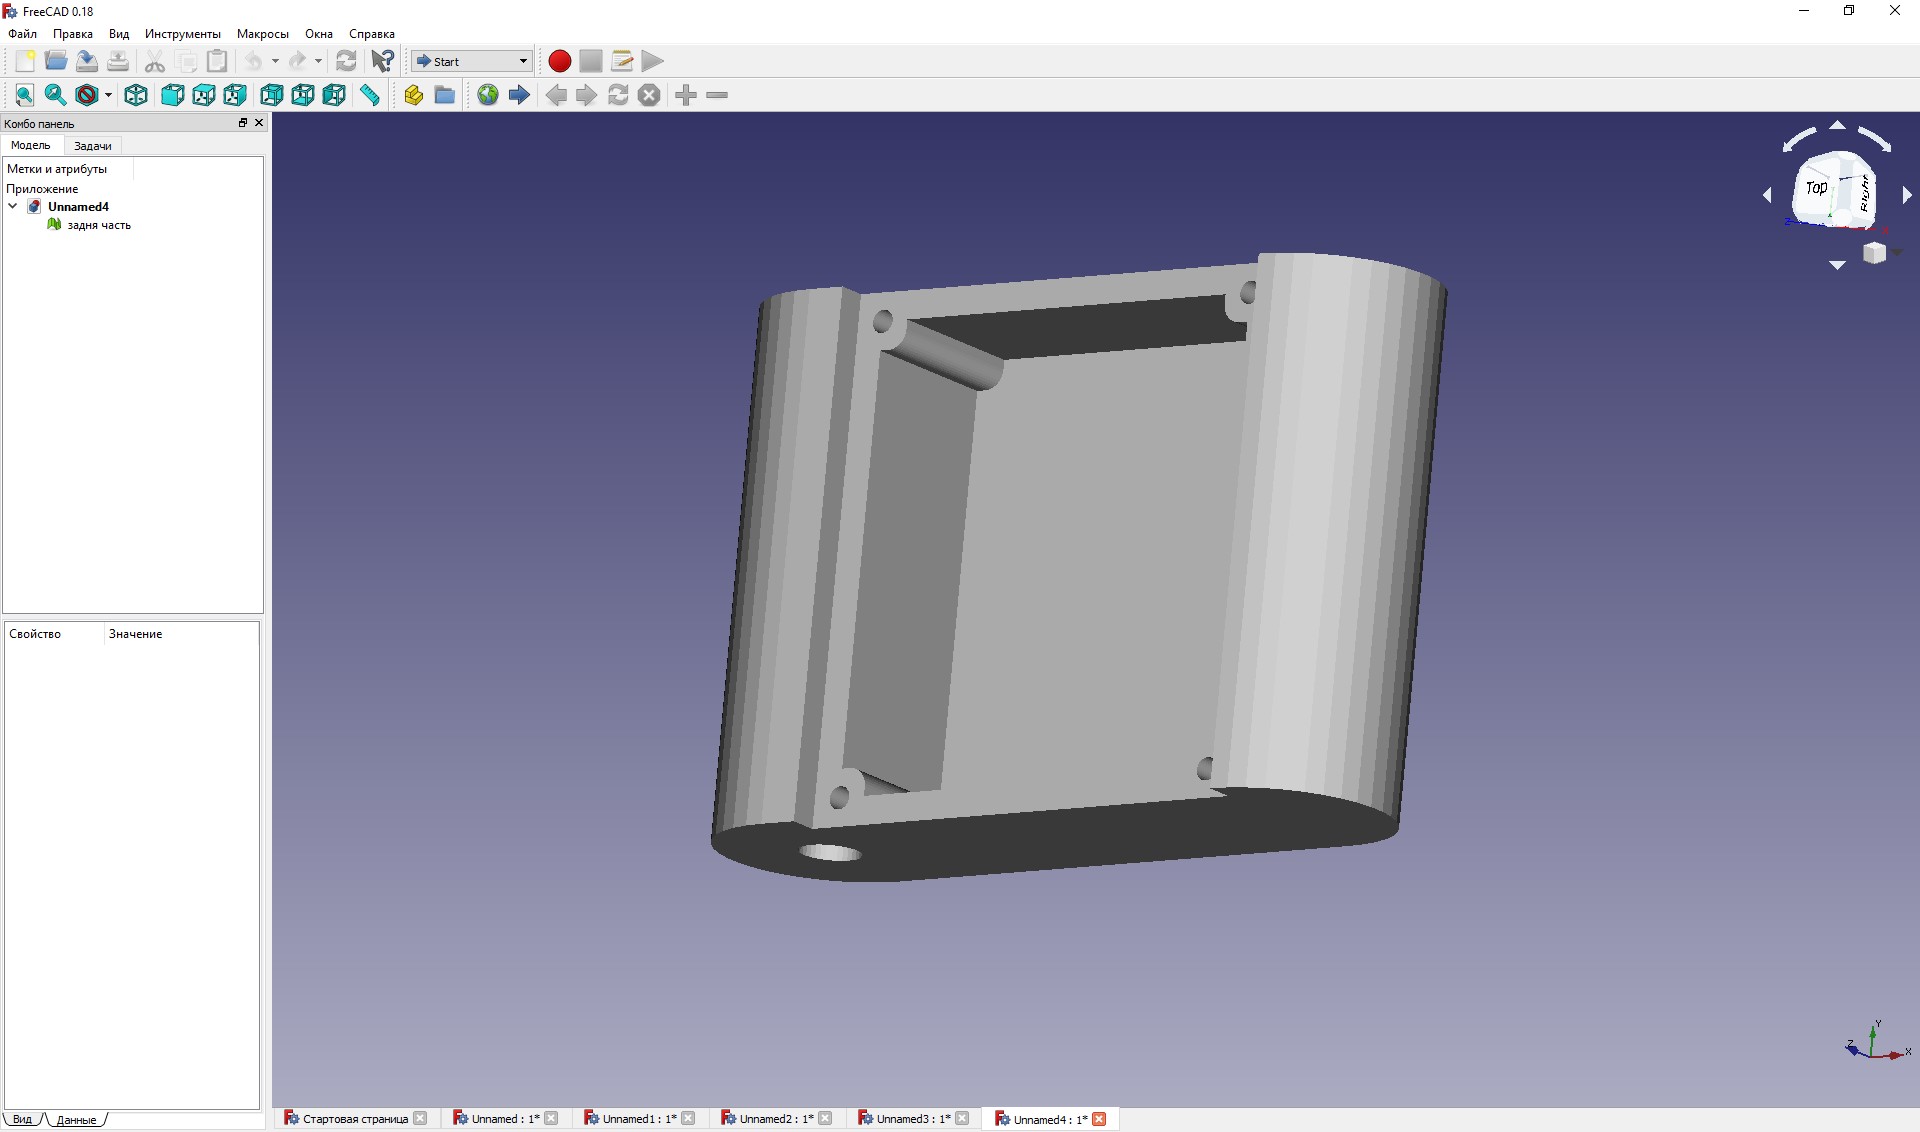Click the Save document icon

point(87,61)
